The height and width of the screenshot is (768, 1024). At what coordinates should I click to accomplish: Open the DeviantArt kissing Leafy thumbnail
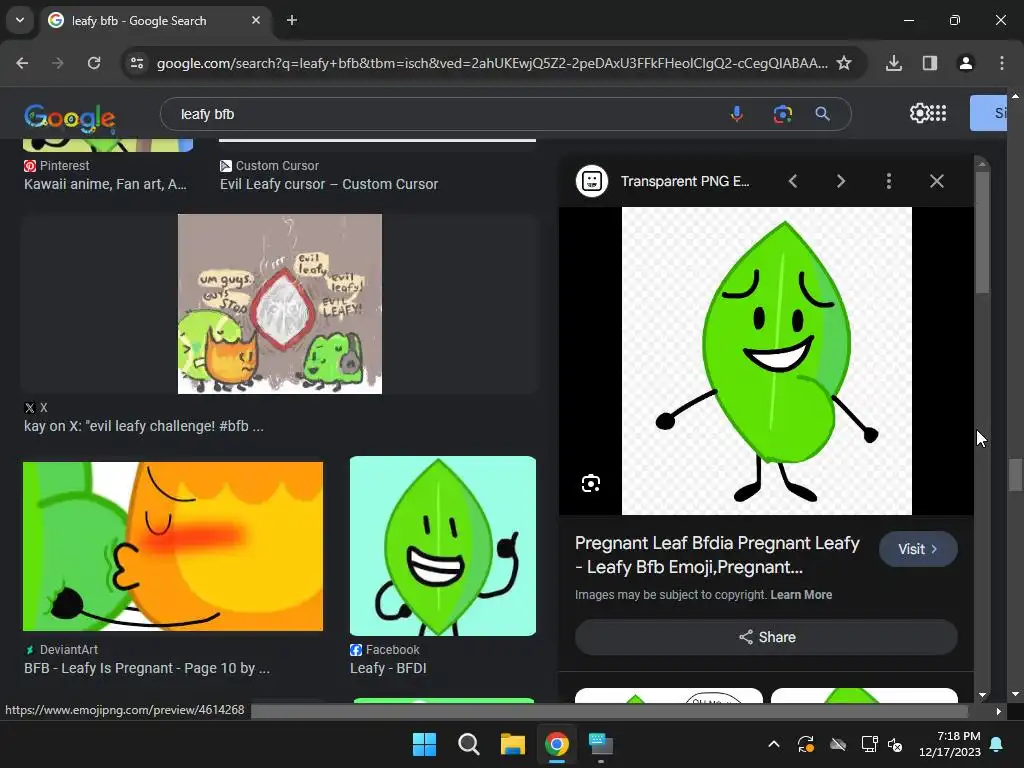[x=172, y=546]
